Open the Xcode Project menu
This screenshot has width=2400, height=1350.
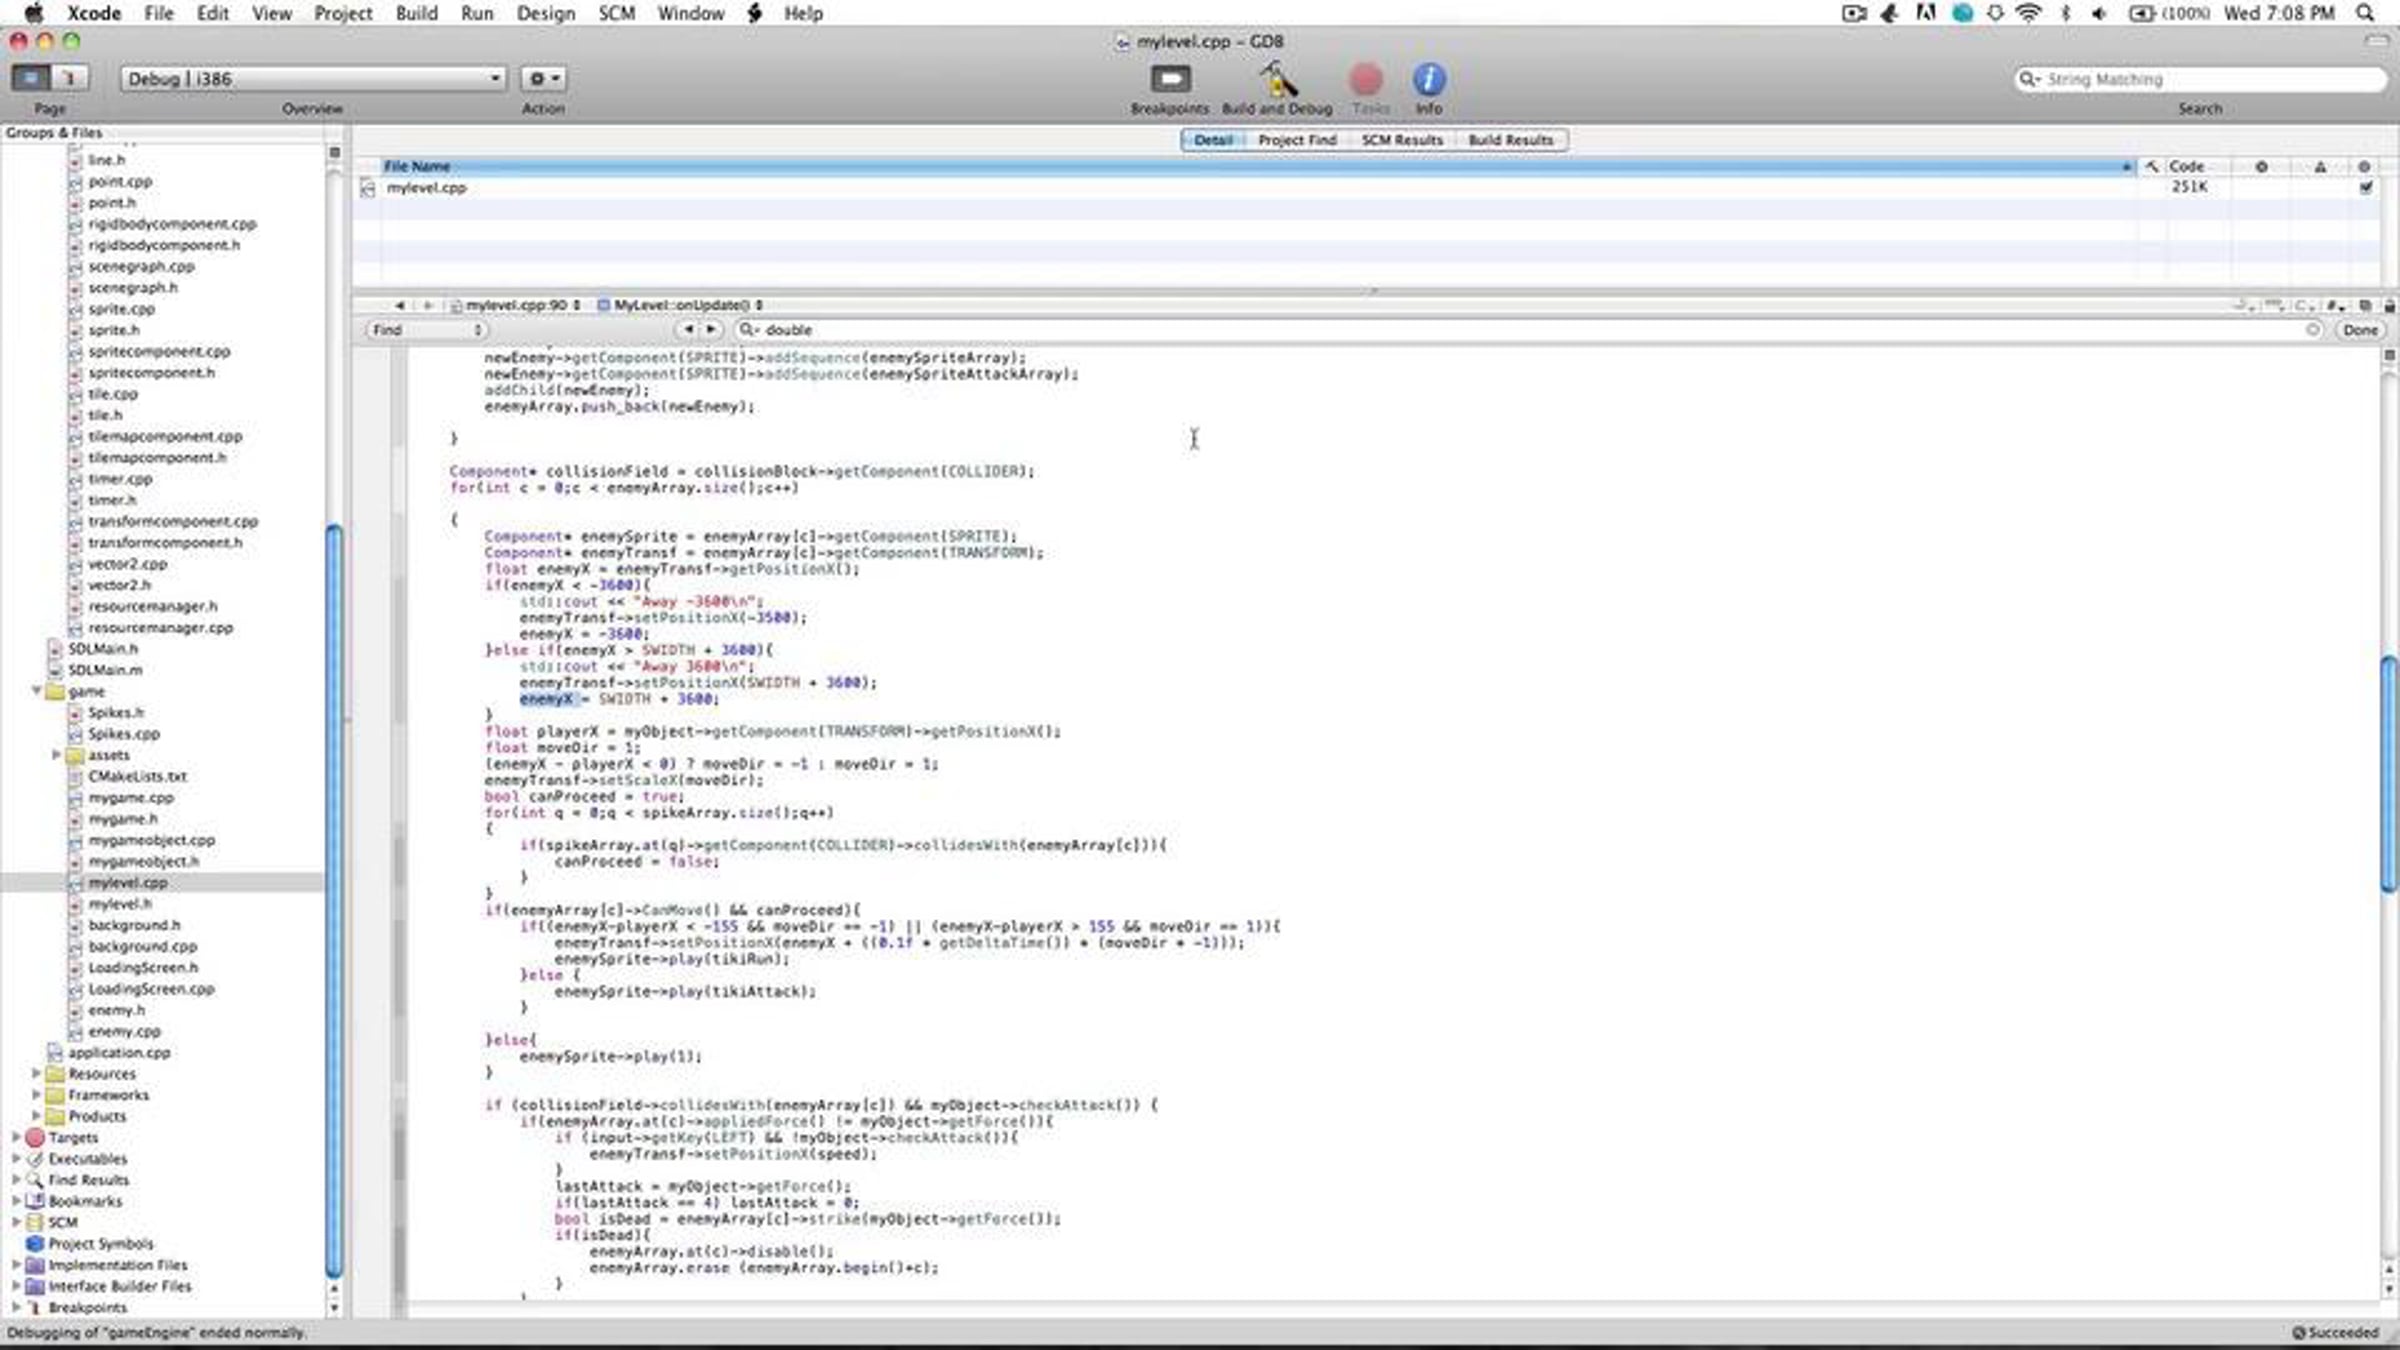[x=343, y=13]
